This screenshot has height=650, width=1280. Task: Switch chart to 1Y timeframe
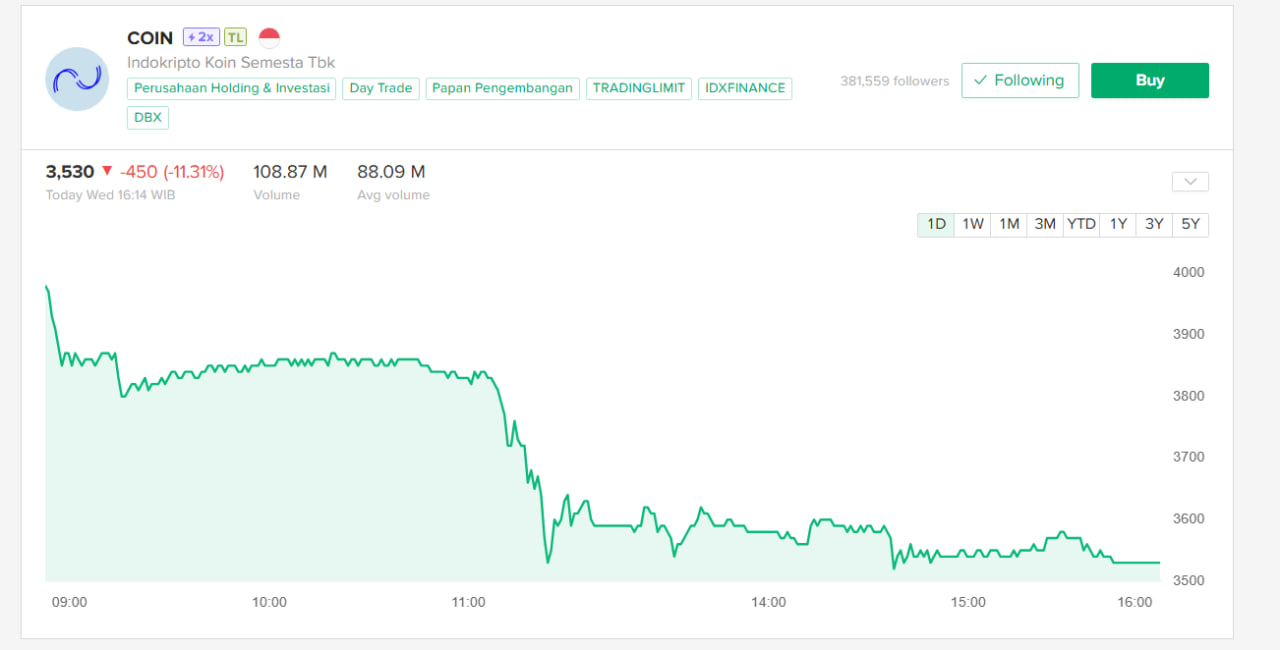[1118, 224]
